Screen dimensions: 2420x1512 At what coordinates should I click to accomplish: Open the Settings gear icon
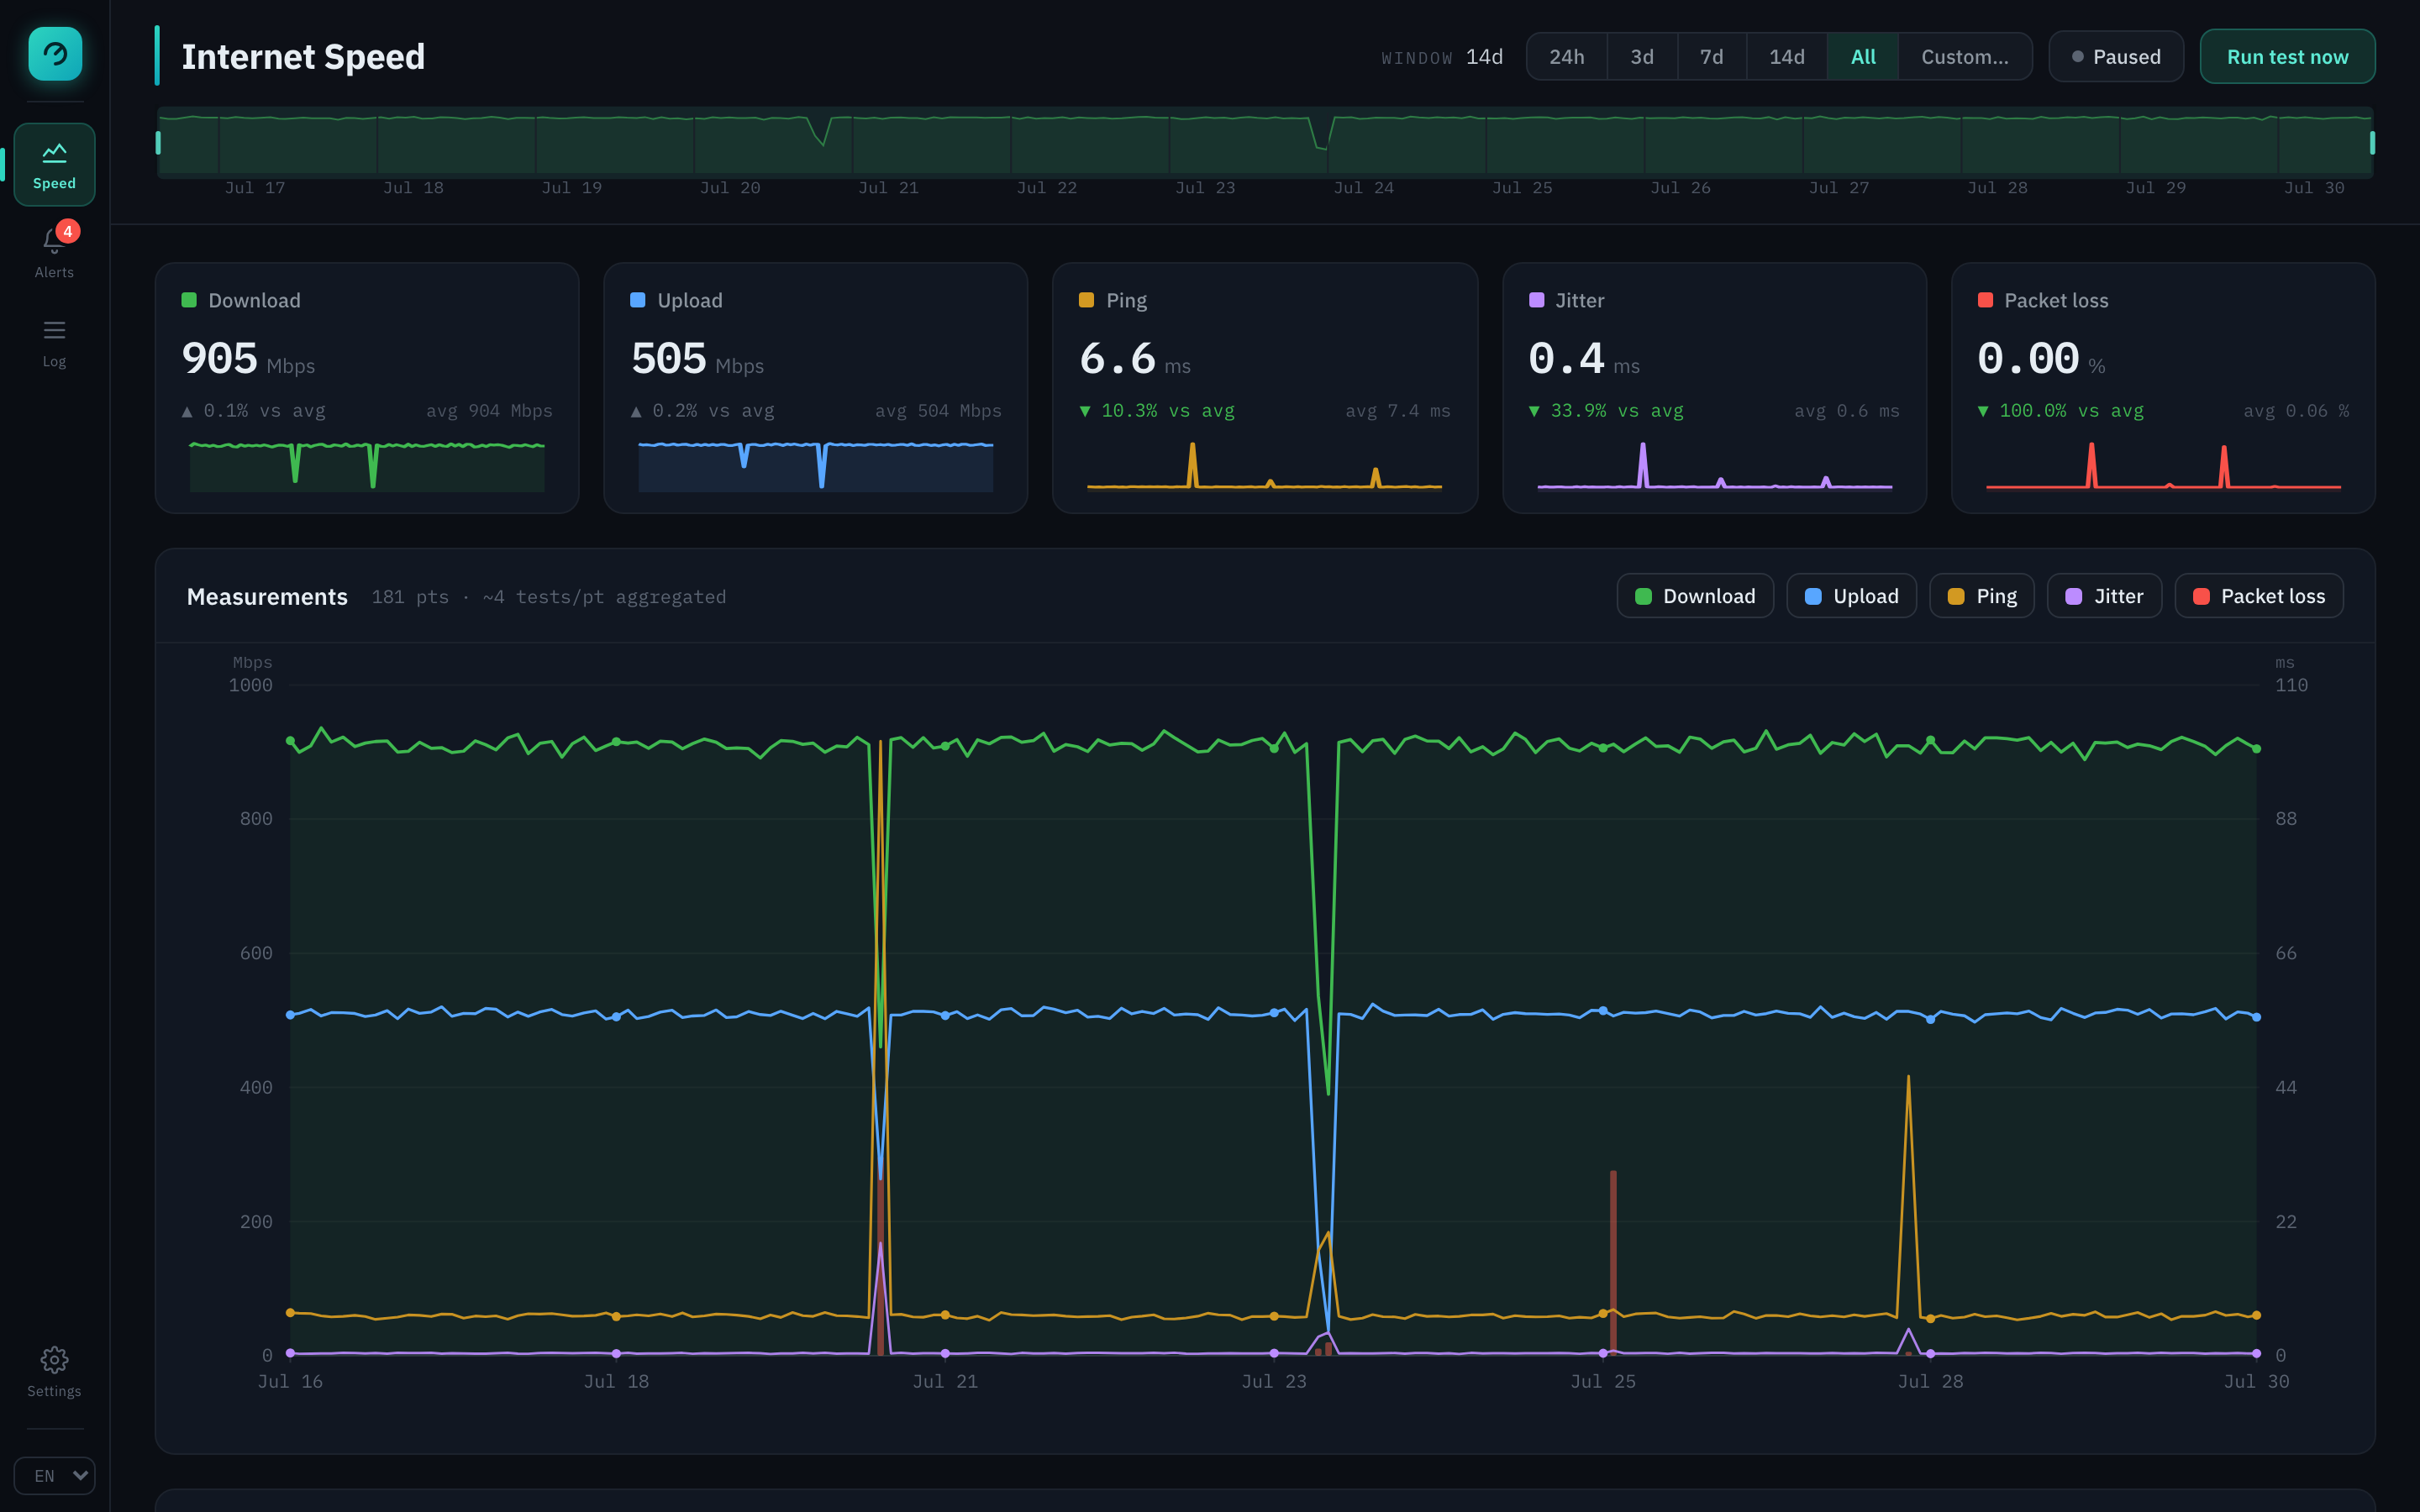[x=54, y=1359]
